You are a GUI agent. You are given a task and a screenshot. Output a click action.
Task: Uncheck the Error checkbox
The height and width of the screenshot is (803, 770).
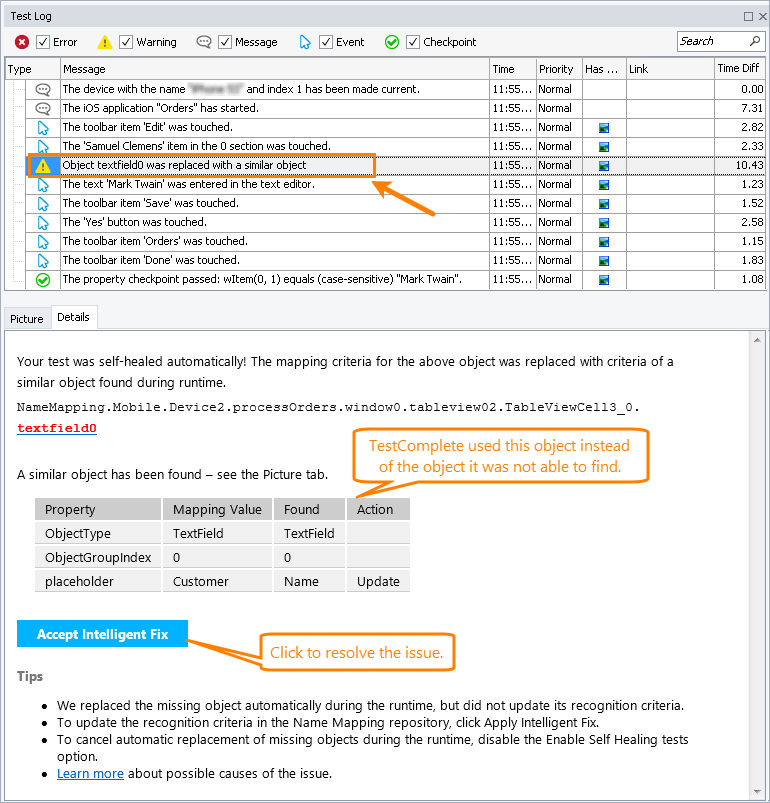tap(43, 42)
